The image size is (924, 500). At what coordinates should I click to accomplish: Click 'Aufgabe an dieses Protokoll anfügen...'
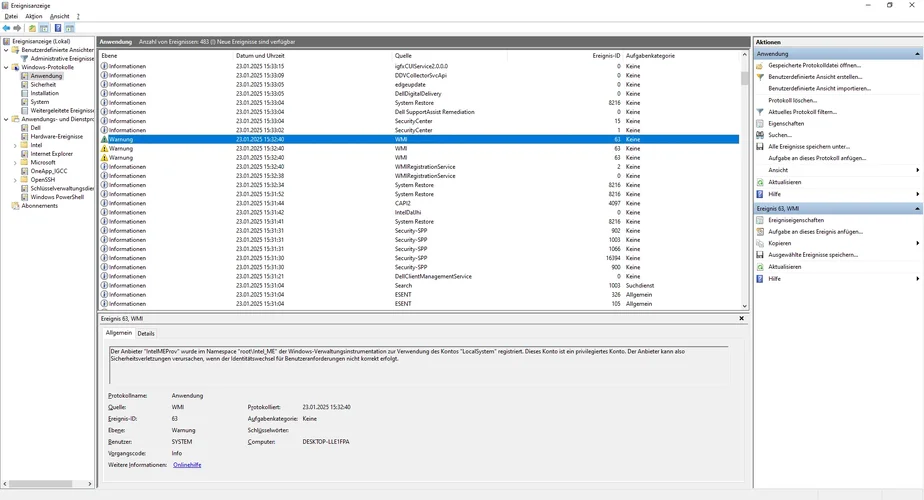[817, 158]
